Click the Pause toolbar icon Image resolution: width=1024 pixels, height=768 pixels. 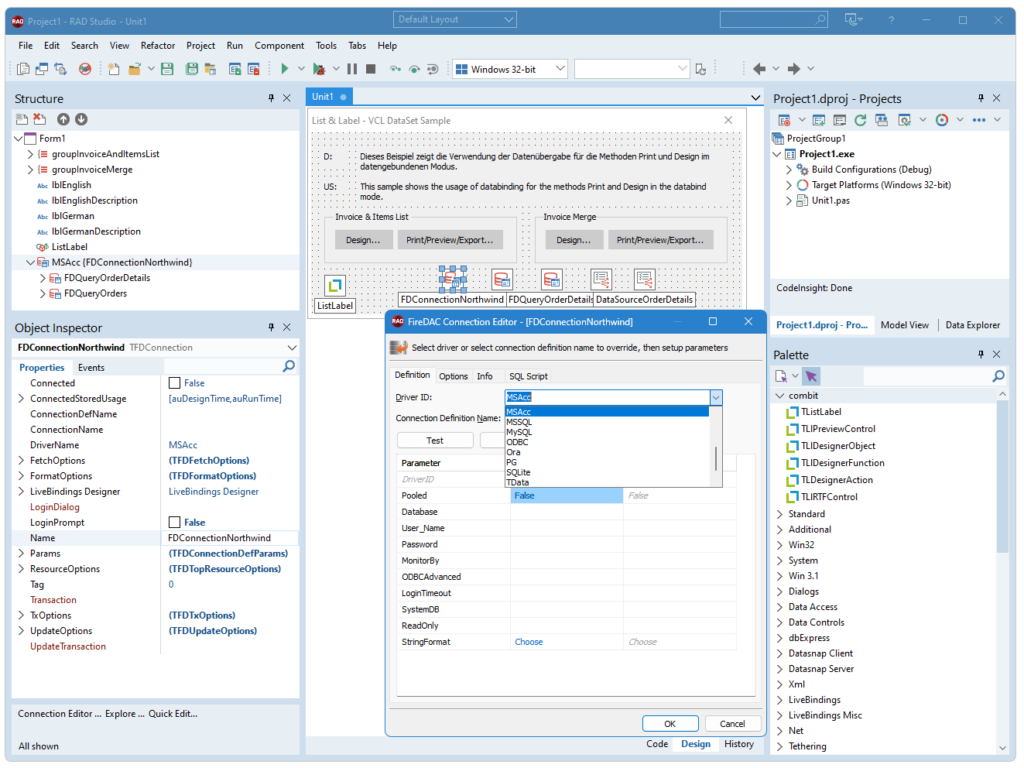pyautogui.click(x=352, y=69)
